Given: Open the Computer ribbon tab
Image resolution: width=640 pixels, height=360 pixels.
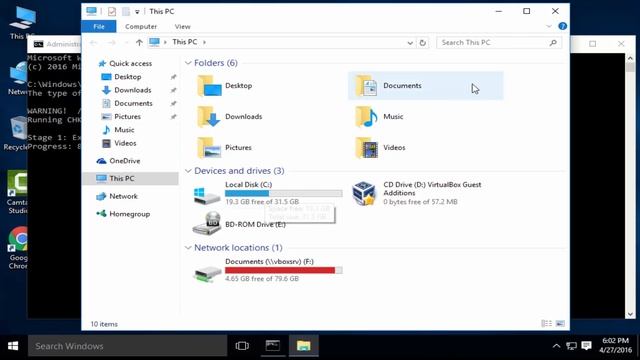Looking at the screenshot, I should coord(141,27).
